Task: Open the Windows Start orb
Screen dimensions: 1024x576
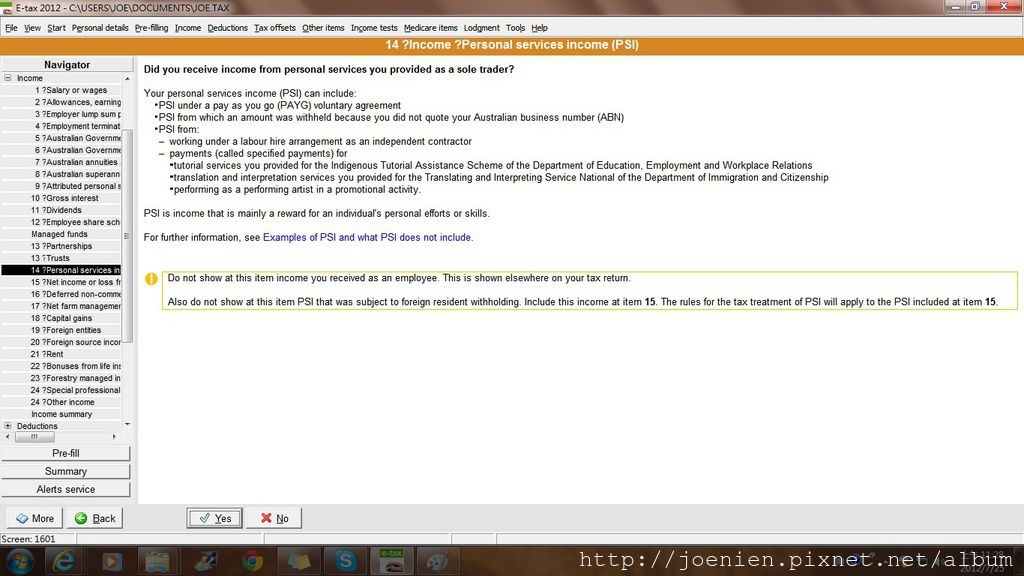Action: coord(19,561)
